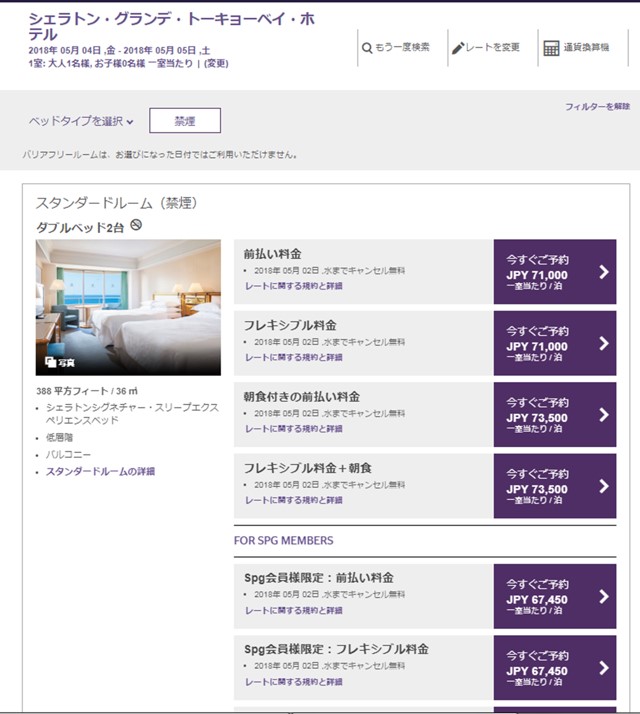This screenshot has height=714, width=640.
Task: Click the hotel name シェラトン・グランデ・トーキョーベイ・ホテル
Action: (x=172, y=26)
